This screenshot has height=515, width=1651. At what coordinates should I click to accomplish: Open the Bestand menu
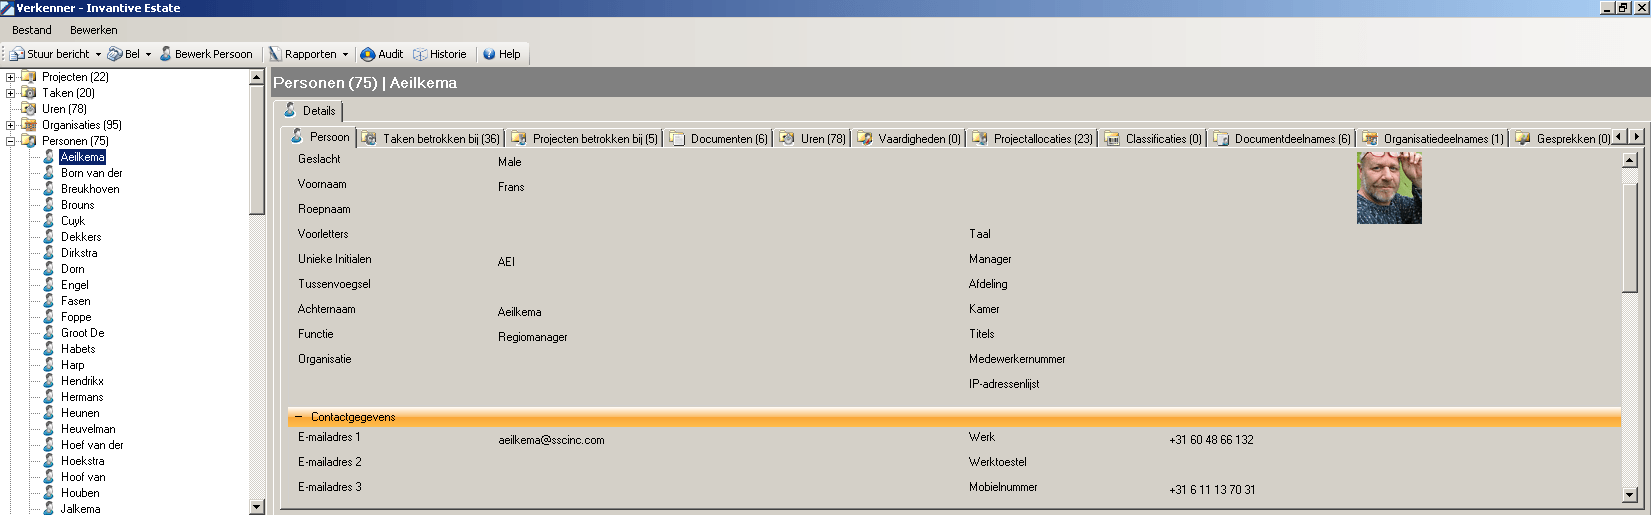tap(32, 30)
